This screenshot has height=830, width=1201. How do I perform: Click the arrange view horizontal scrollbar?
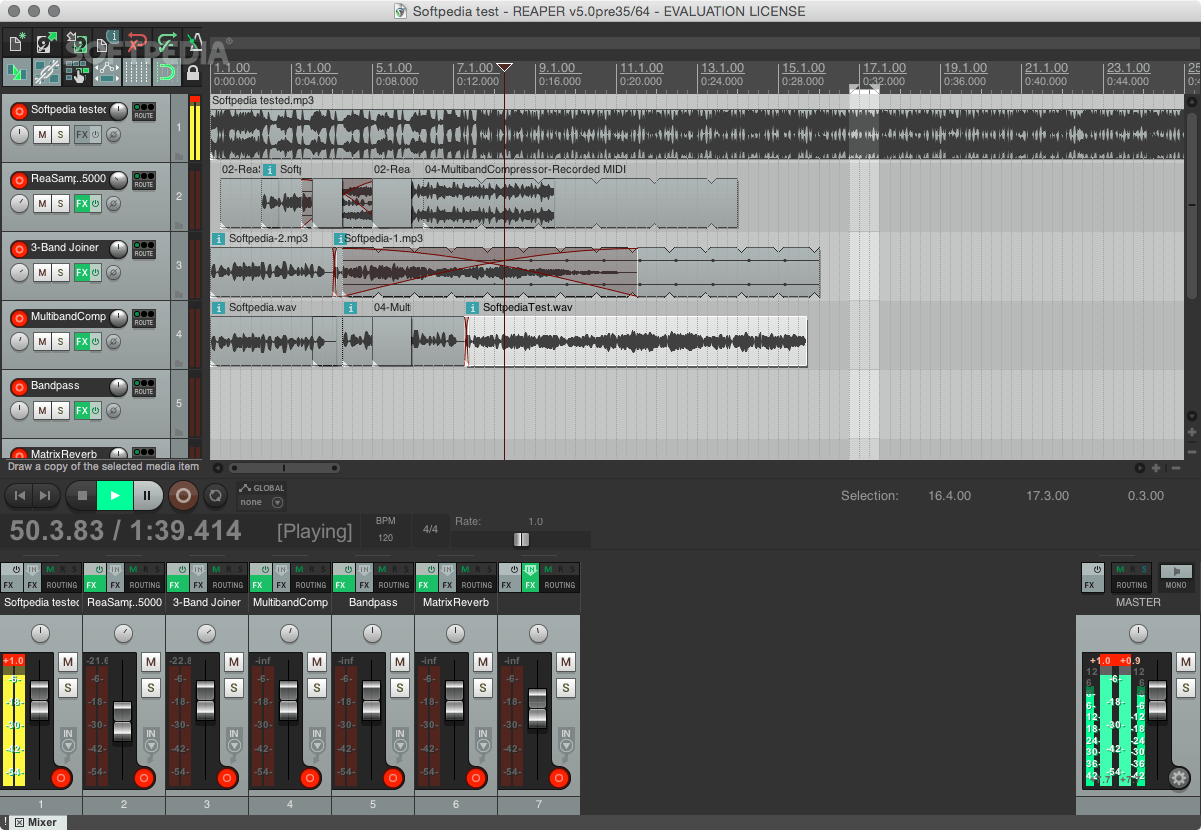[x=285, y=467]
